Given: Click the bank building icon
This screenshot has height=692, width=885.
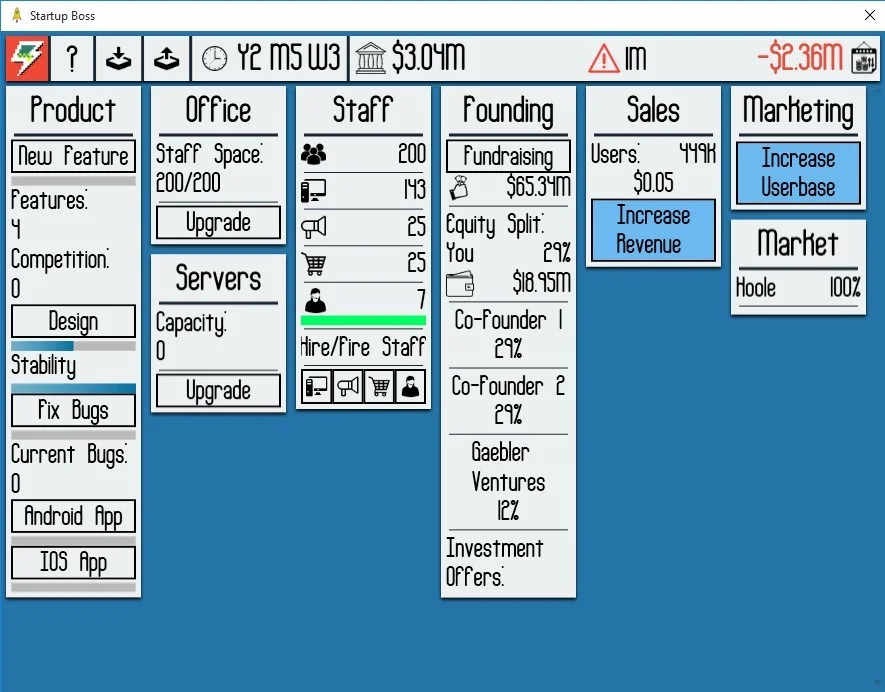Looking at the screenshot, I should [371, 58].
